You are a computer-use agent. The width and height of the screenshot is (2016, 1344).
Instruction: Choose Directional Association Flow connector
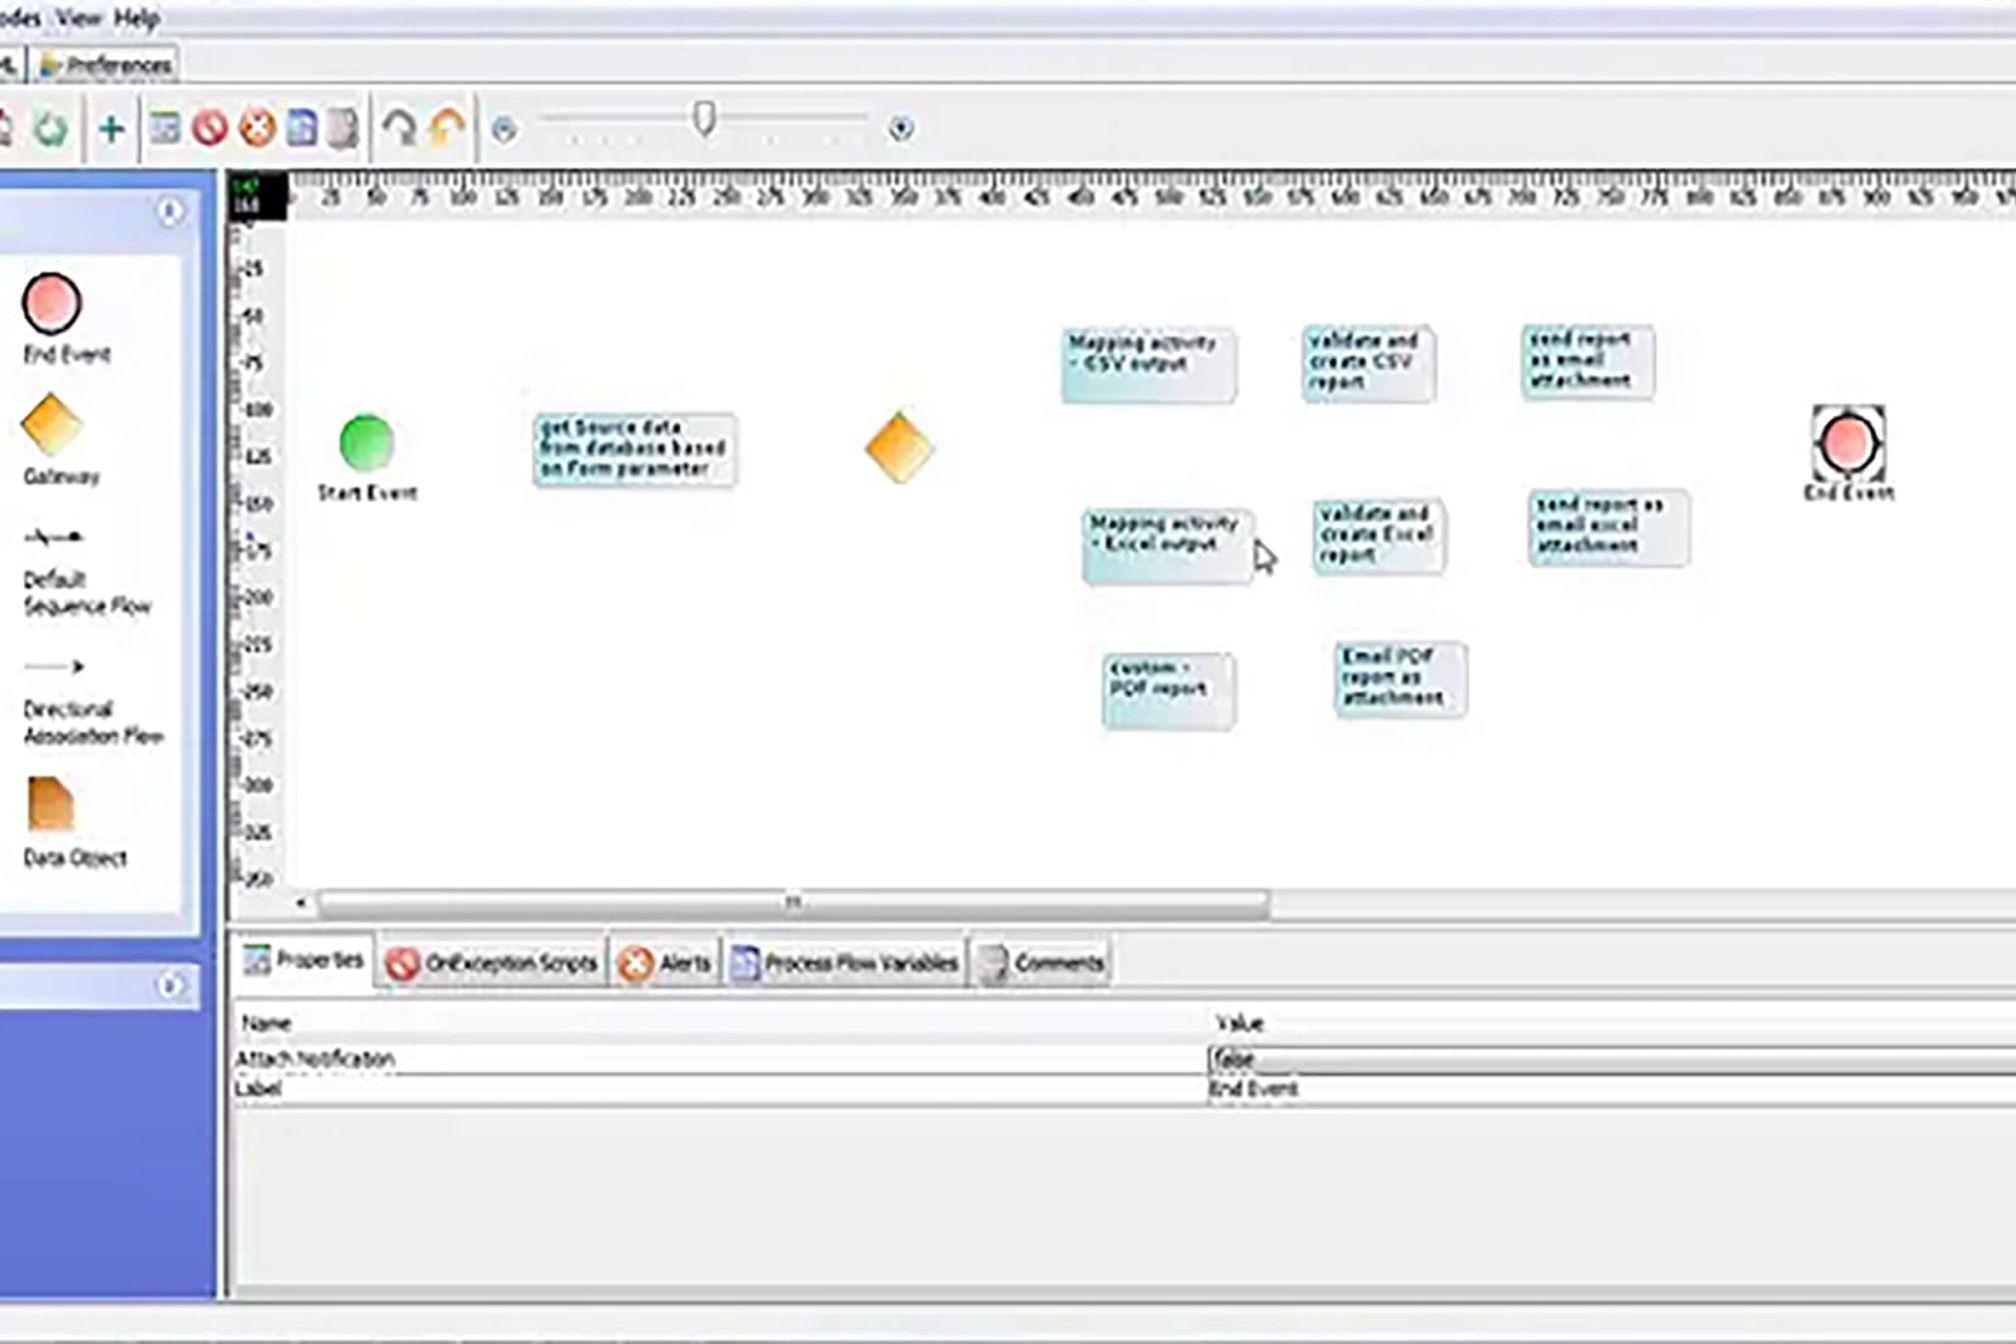click(55, 667)
